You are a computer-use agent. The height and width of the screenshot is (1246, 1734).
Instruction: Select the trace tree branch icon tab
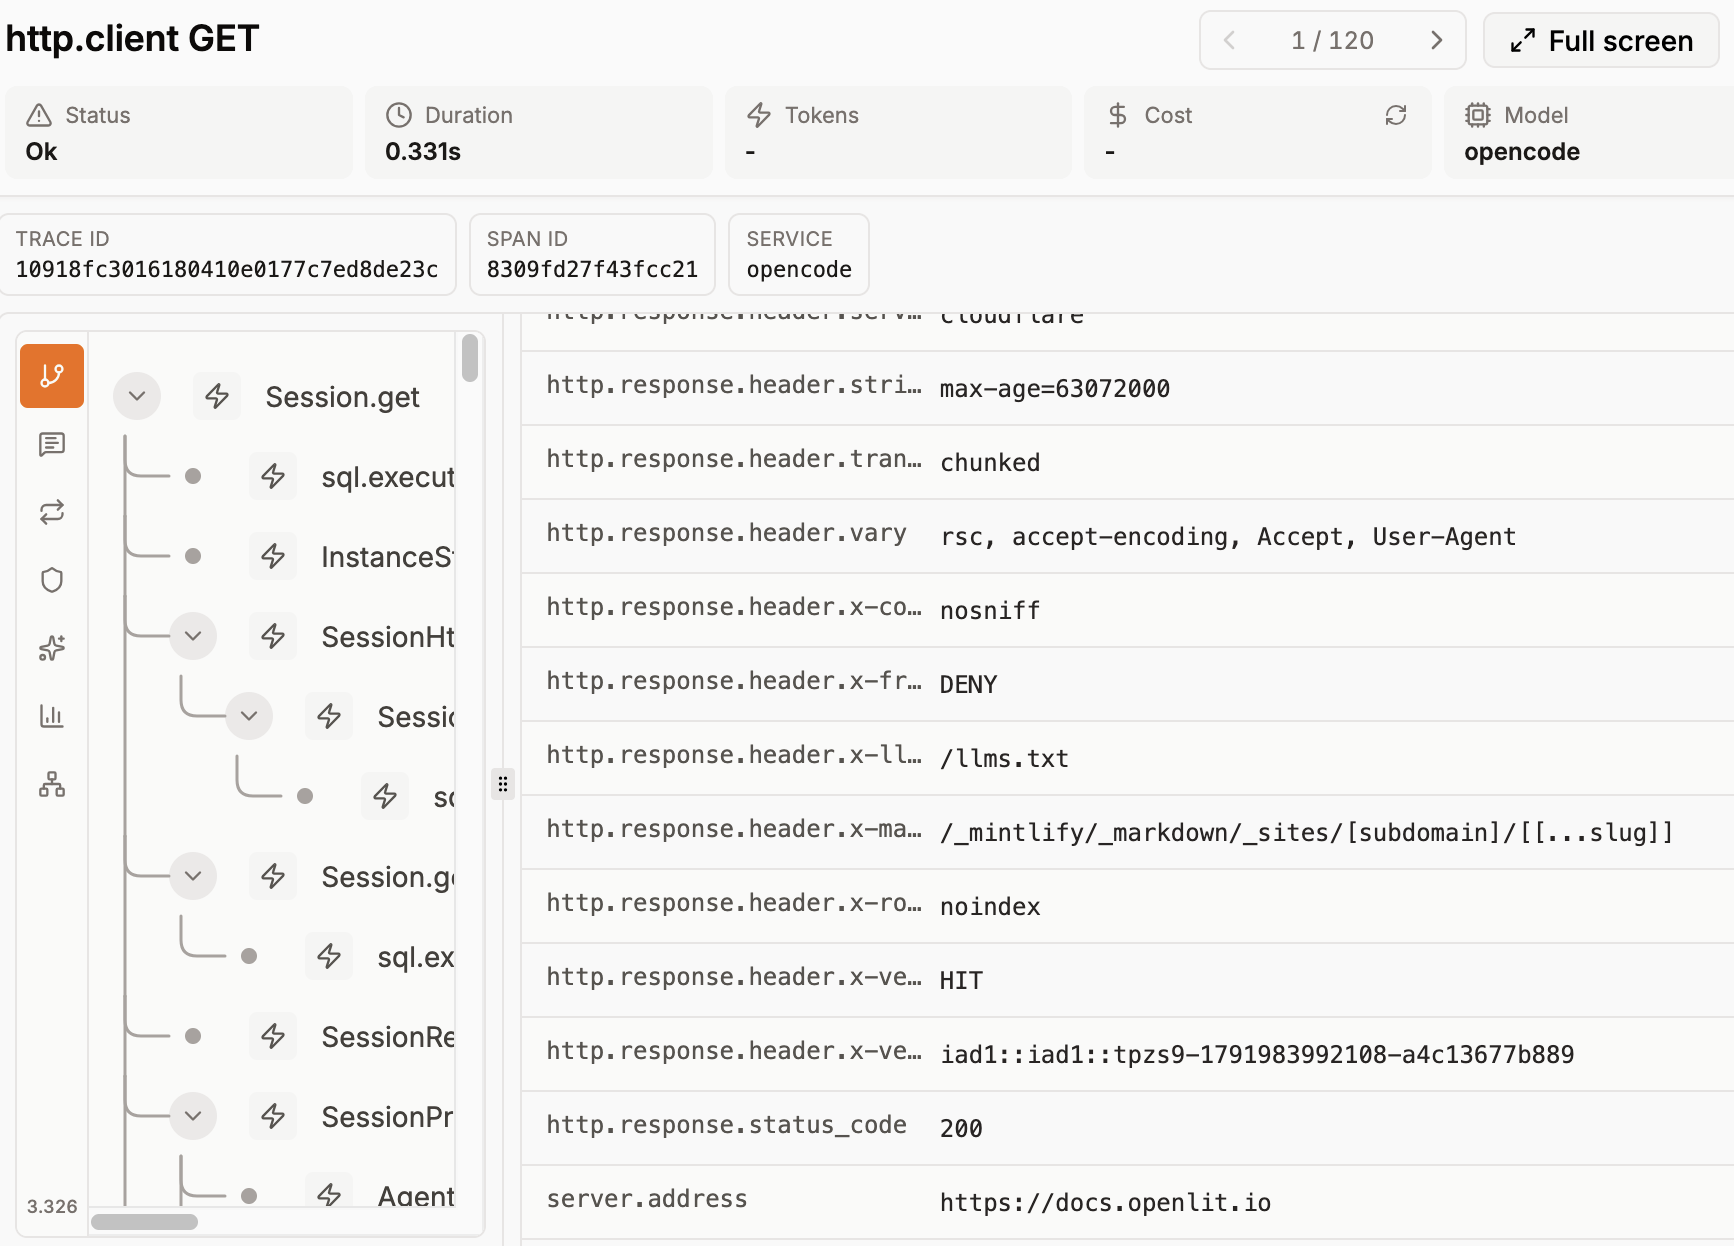52,376
